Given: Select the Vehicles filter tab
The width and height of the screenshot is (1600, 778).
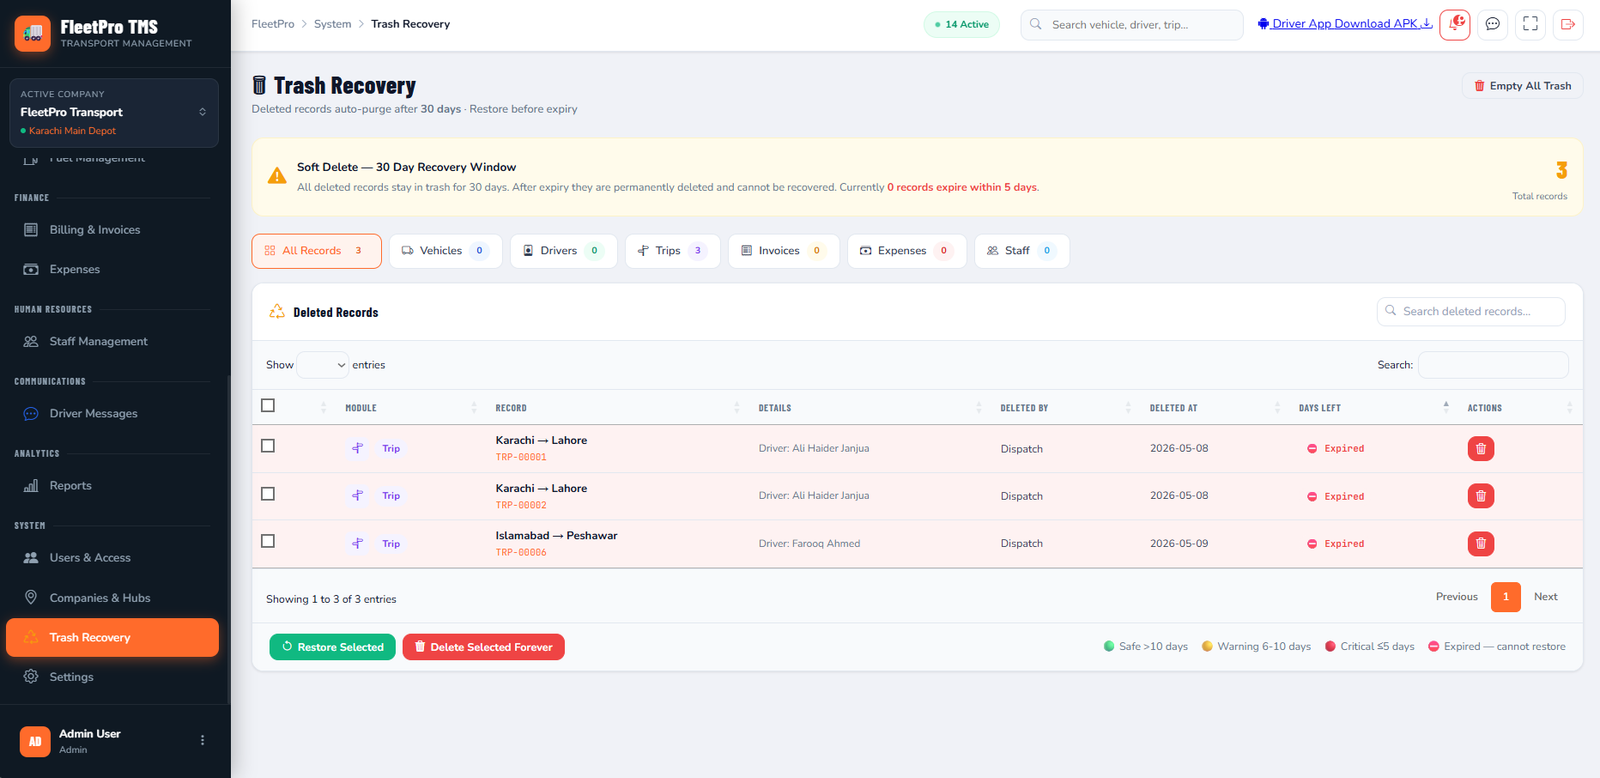Looking at the screenshot, I should tap(445, 251).
